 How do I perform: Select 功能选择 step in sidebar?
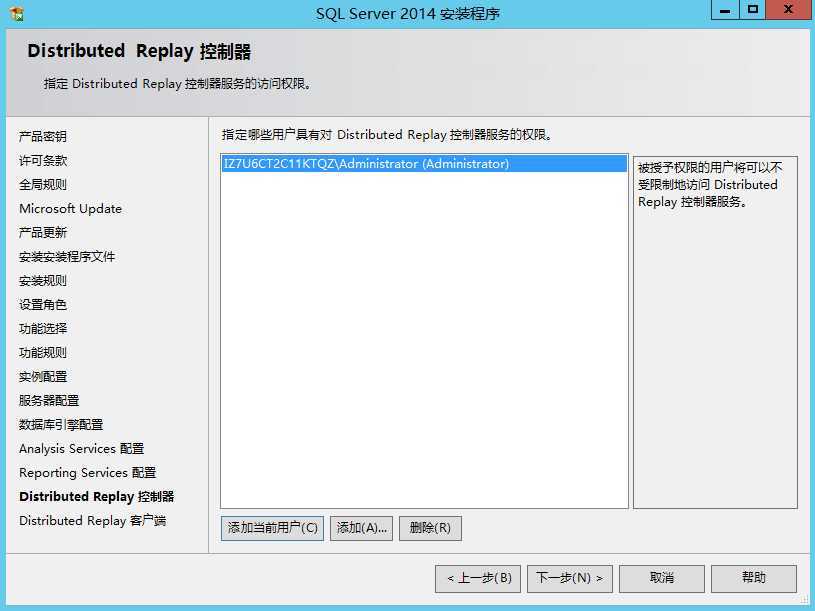[x=43, y=328]
